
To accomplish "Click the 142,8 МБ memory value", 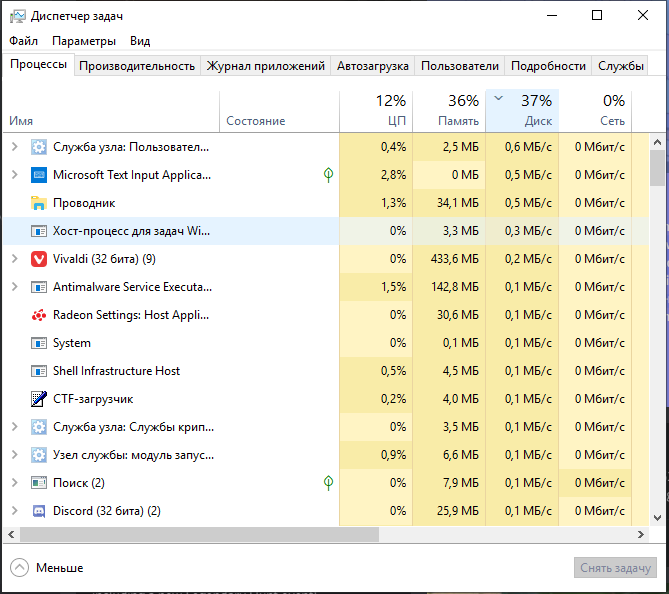I will 455,287.
